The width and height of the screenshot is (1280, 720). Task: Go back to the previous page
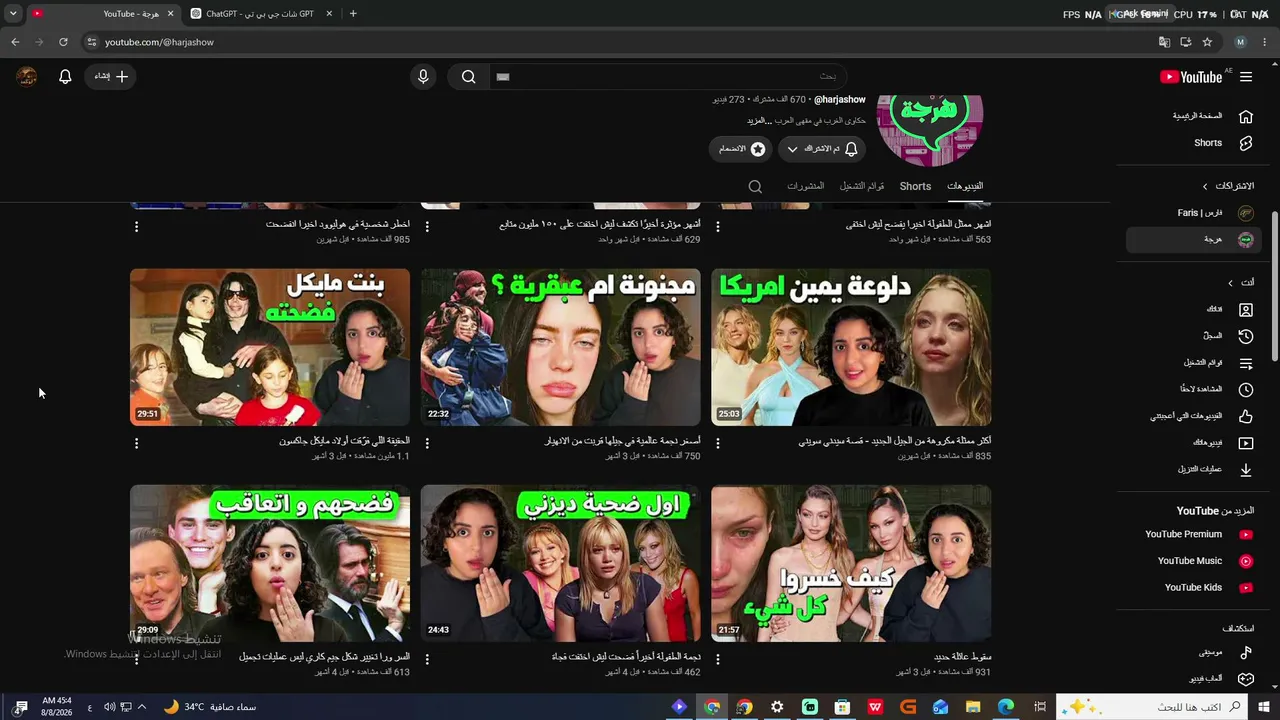click(15, 42)
